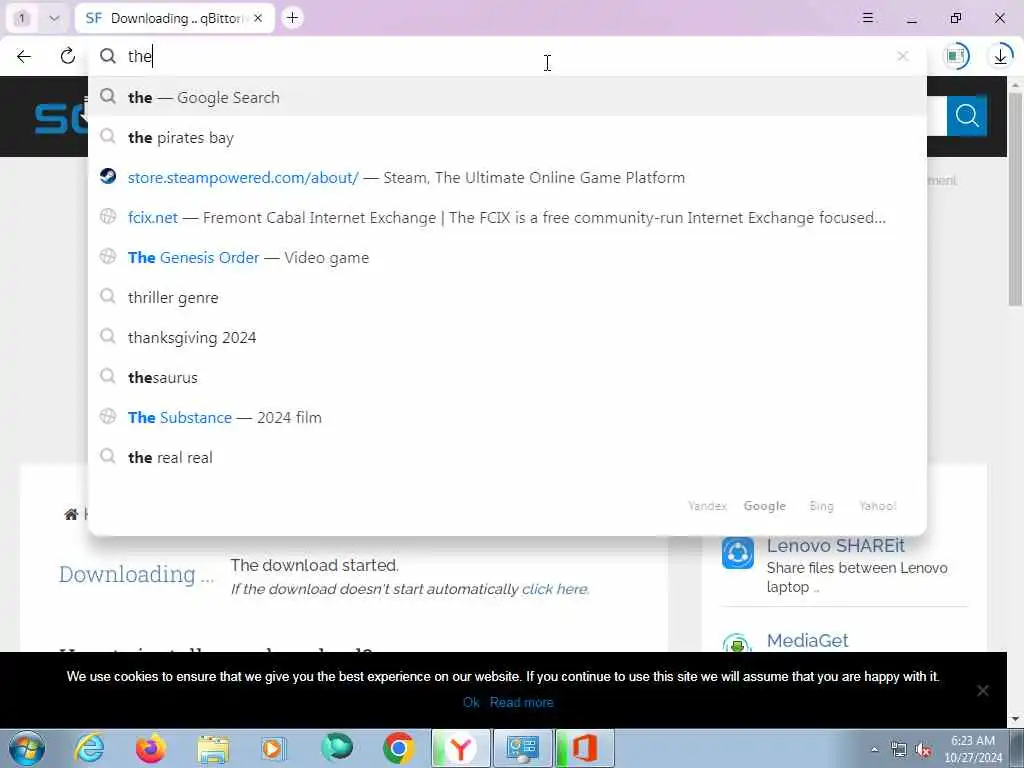Image resolution: width=1024 pixels, height=768 pixels.
Task: Choose 'the — Google Search' suggestion
Action: point(507,97)
